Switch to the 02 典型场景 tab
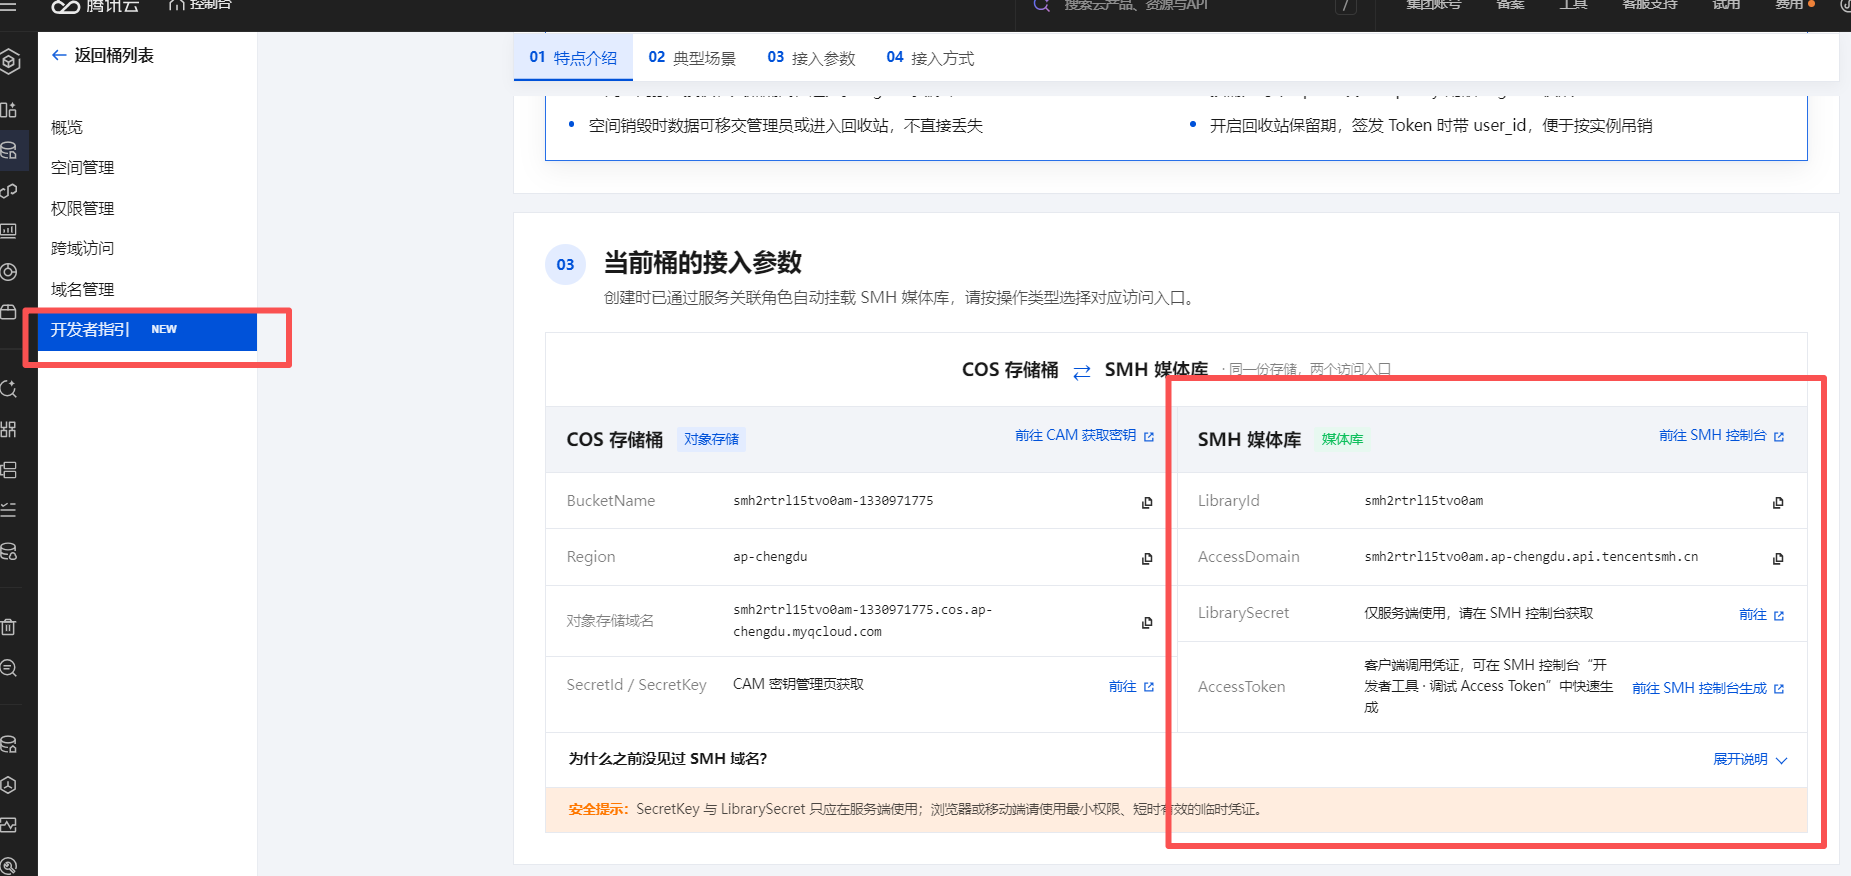This screenshot has height=876, width=1851. 692,58
